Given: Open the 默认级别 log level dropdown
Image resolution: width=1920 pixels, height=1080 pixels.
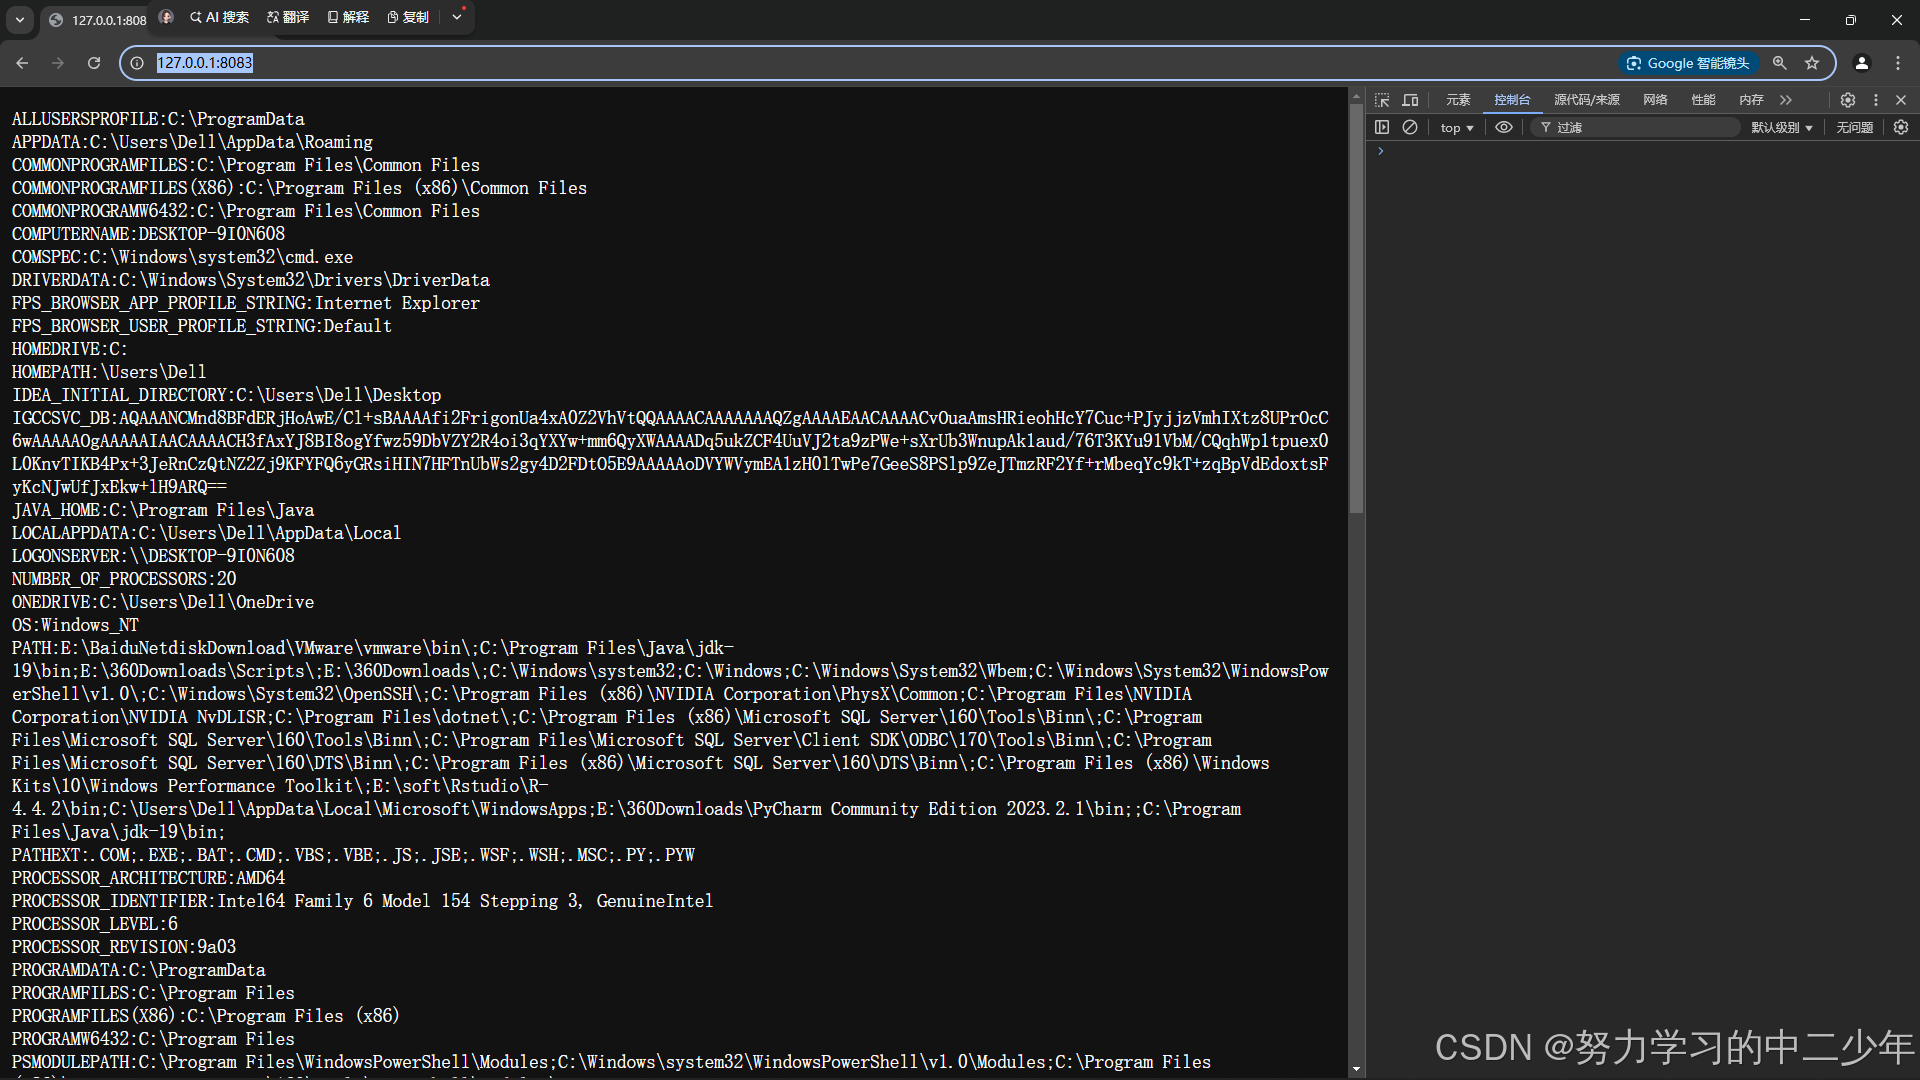Looking at the screenshot, I should coord(1781,128).
